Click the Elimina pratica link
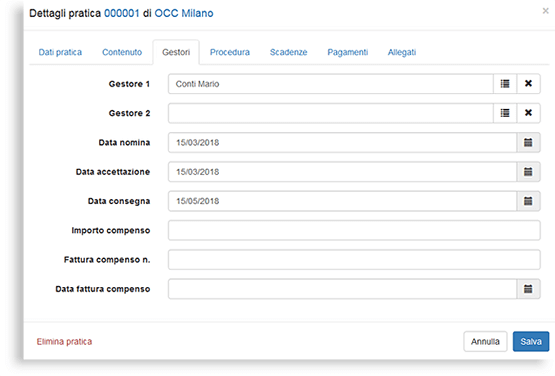 pos(64,342)
